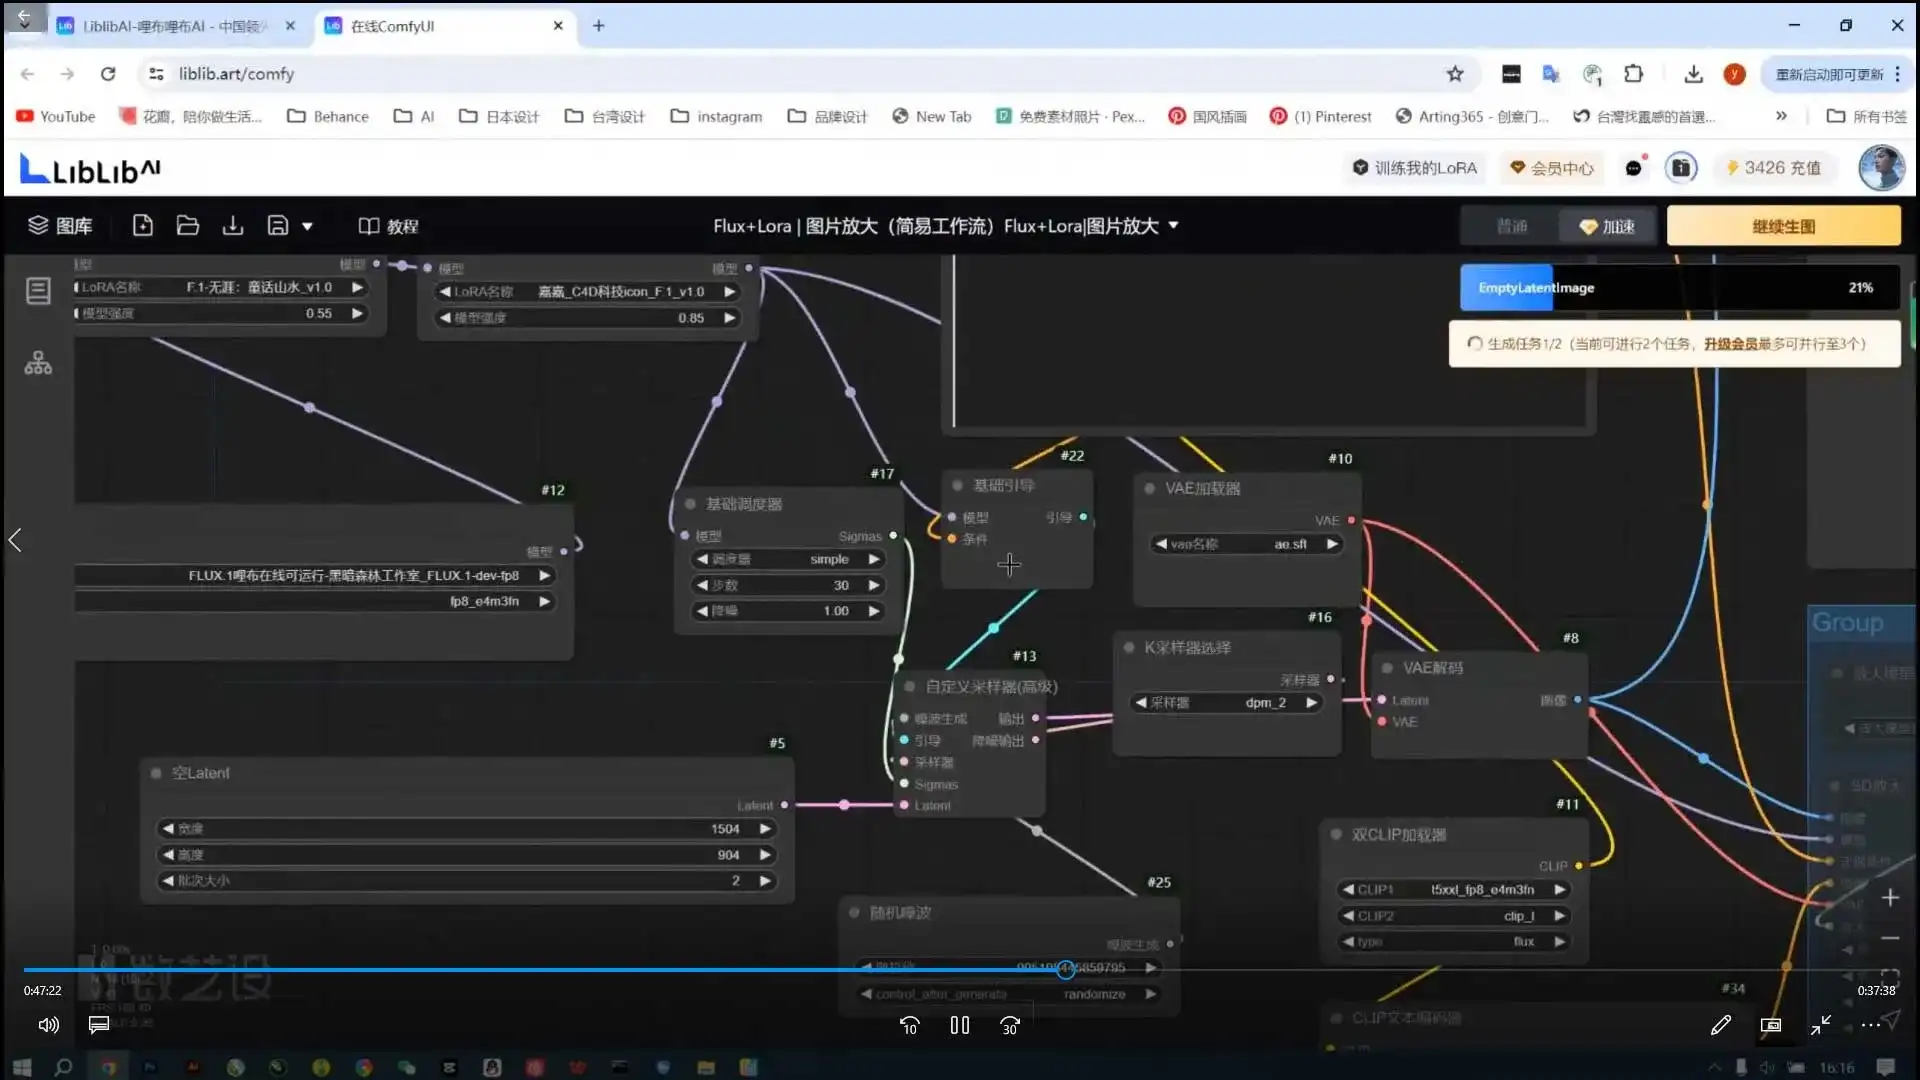The width and height of the screenshot is (1920, 1080).
Task: Increase the 步数 steps value arrow
Action: pos(874,585)
